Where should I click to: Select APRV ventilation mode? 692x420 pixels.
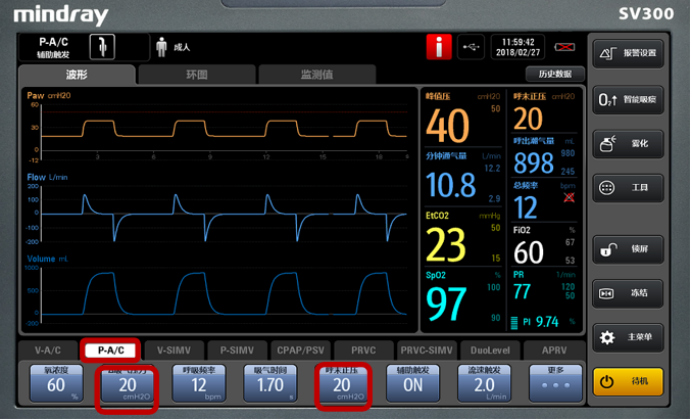(x=554, y=350)
